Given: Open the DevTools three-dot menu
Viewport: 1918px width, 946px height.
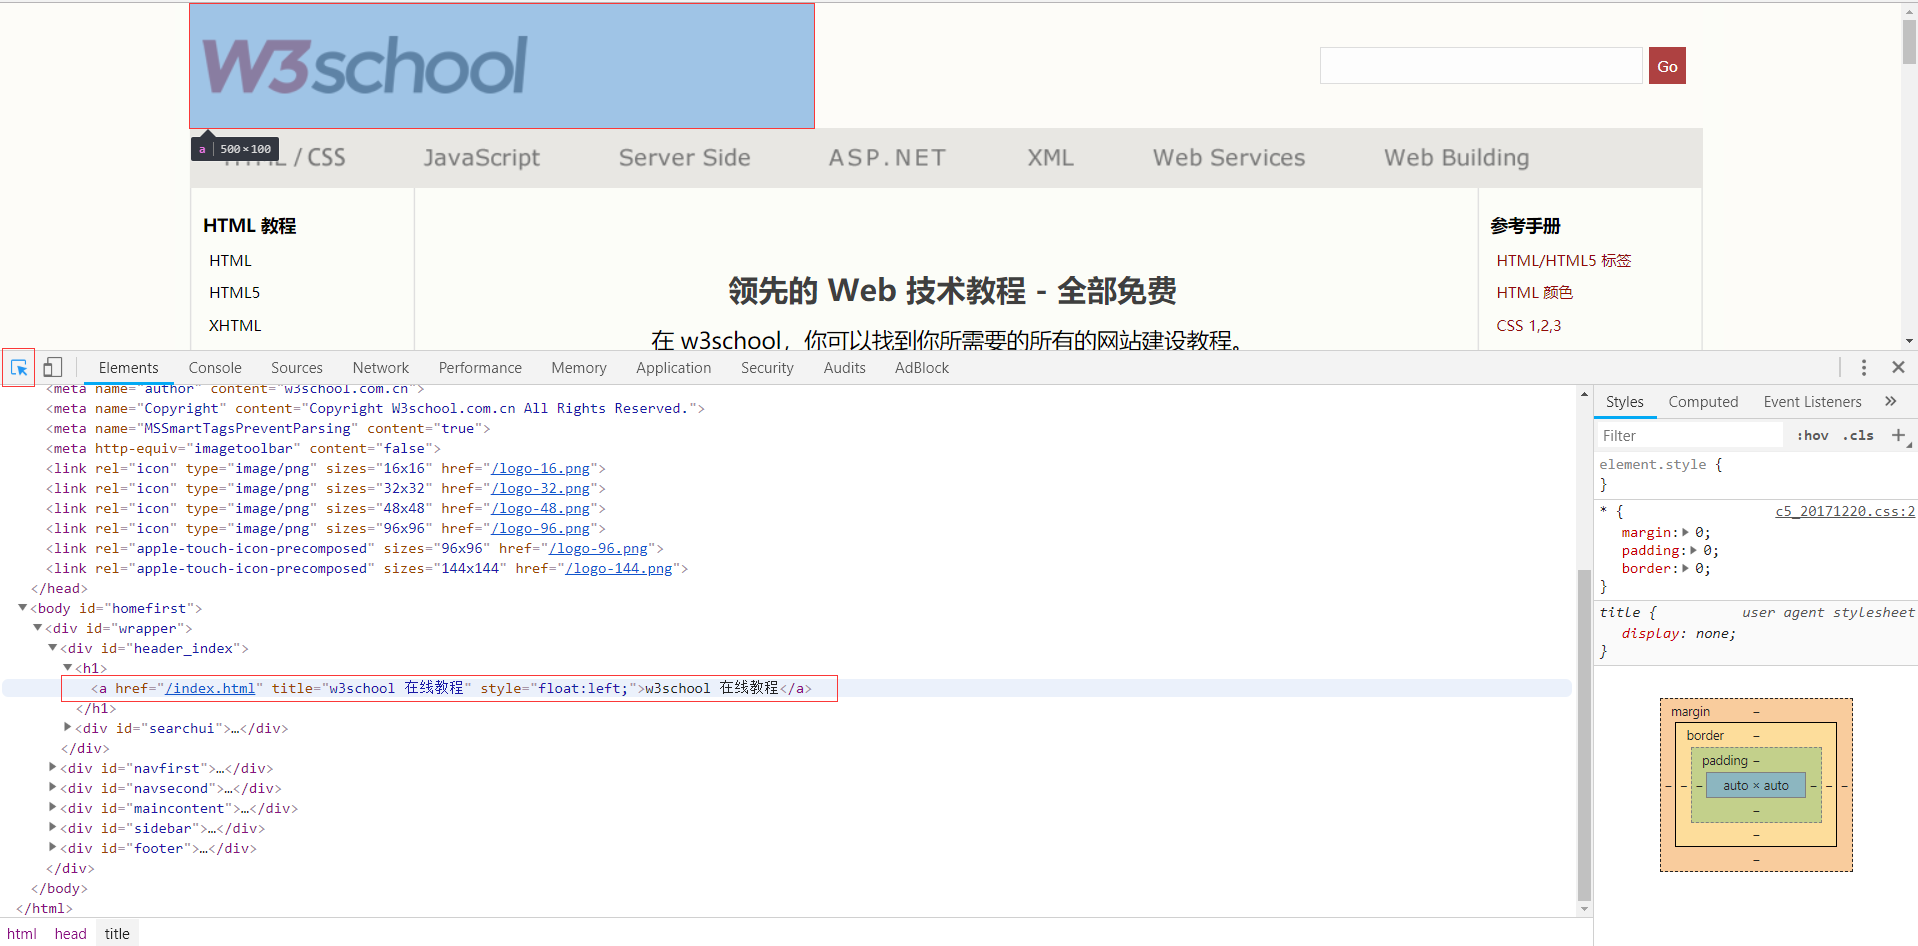Looking at the screenshot, I should tap(1864, 368).
